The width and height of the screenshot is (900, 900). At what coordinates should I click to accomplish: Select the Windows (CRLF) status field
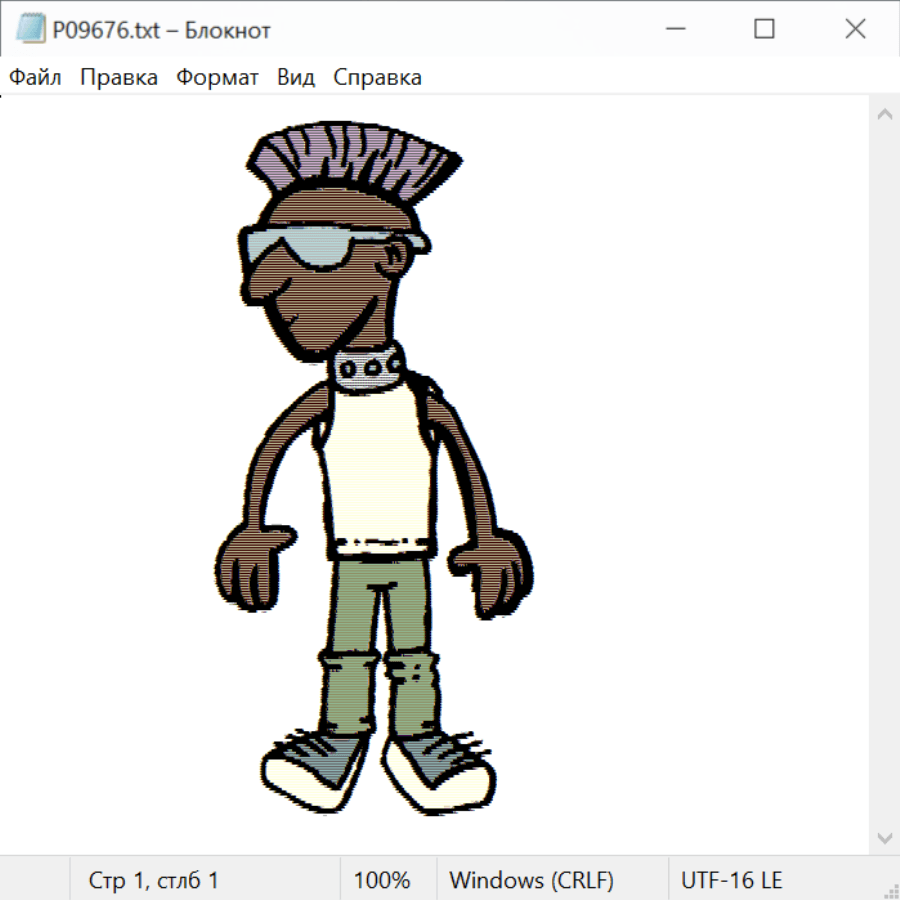click(x=531, y=880)
